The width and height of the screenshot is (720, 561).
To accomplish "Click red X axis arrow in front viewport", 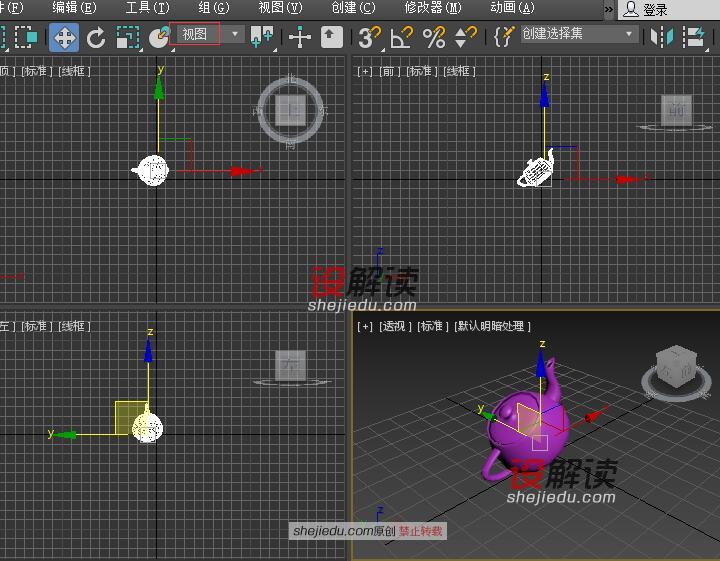I will [626, 180].
